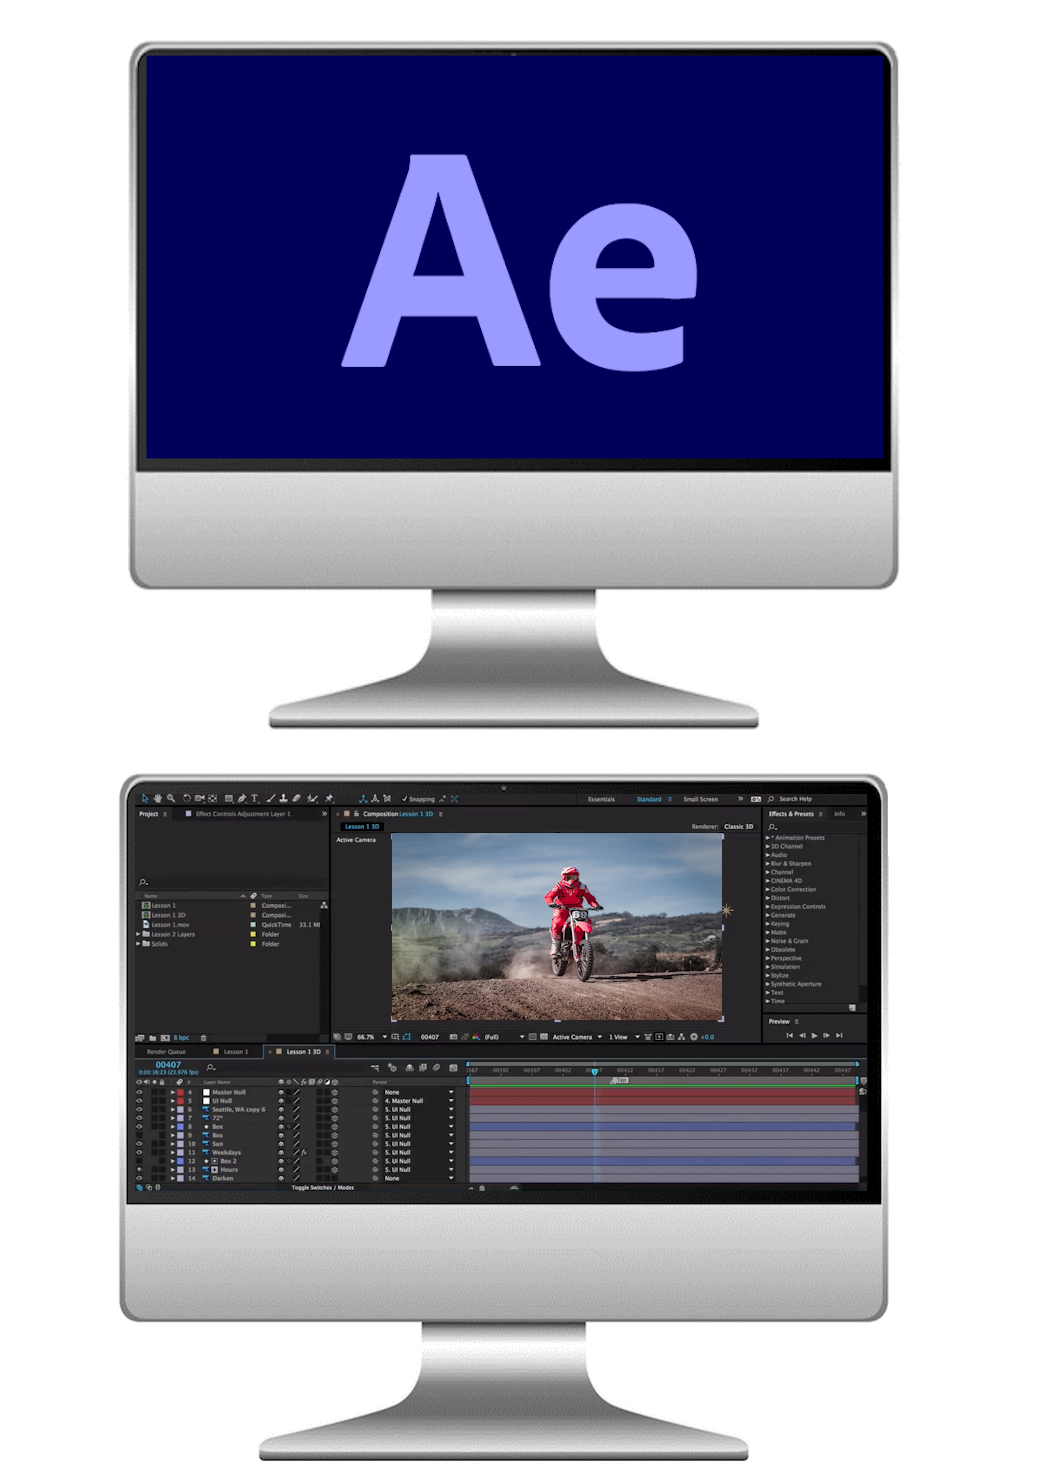Click Play in the Preview panel
The width and height of the screenshot is (1040, 1466).
click(814, 1035)
